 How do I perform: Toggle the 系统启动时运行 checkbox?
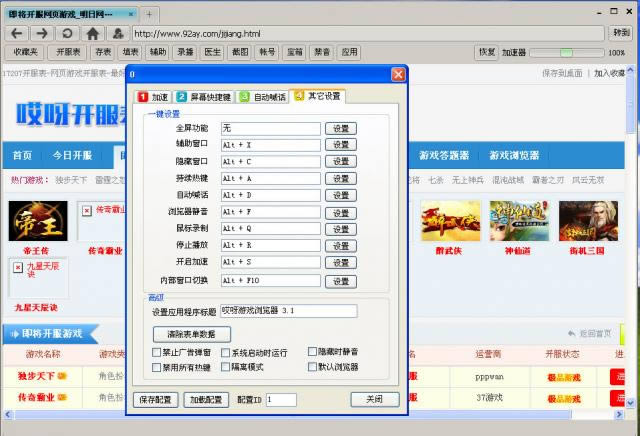[224, 353]
